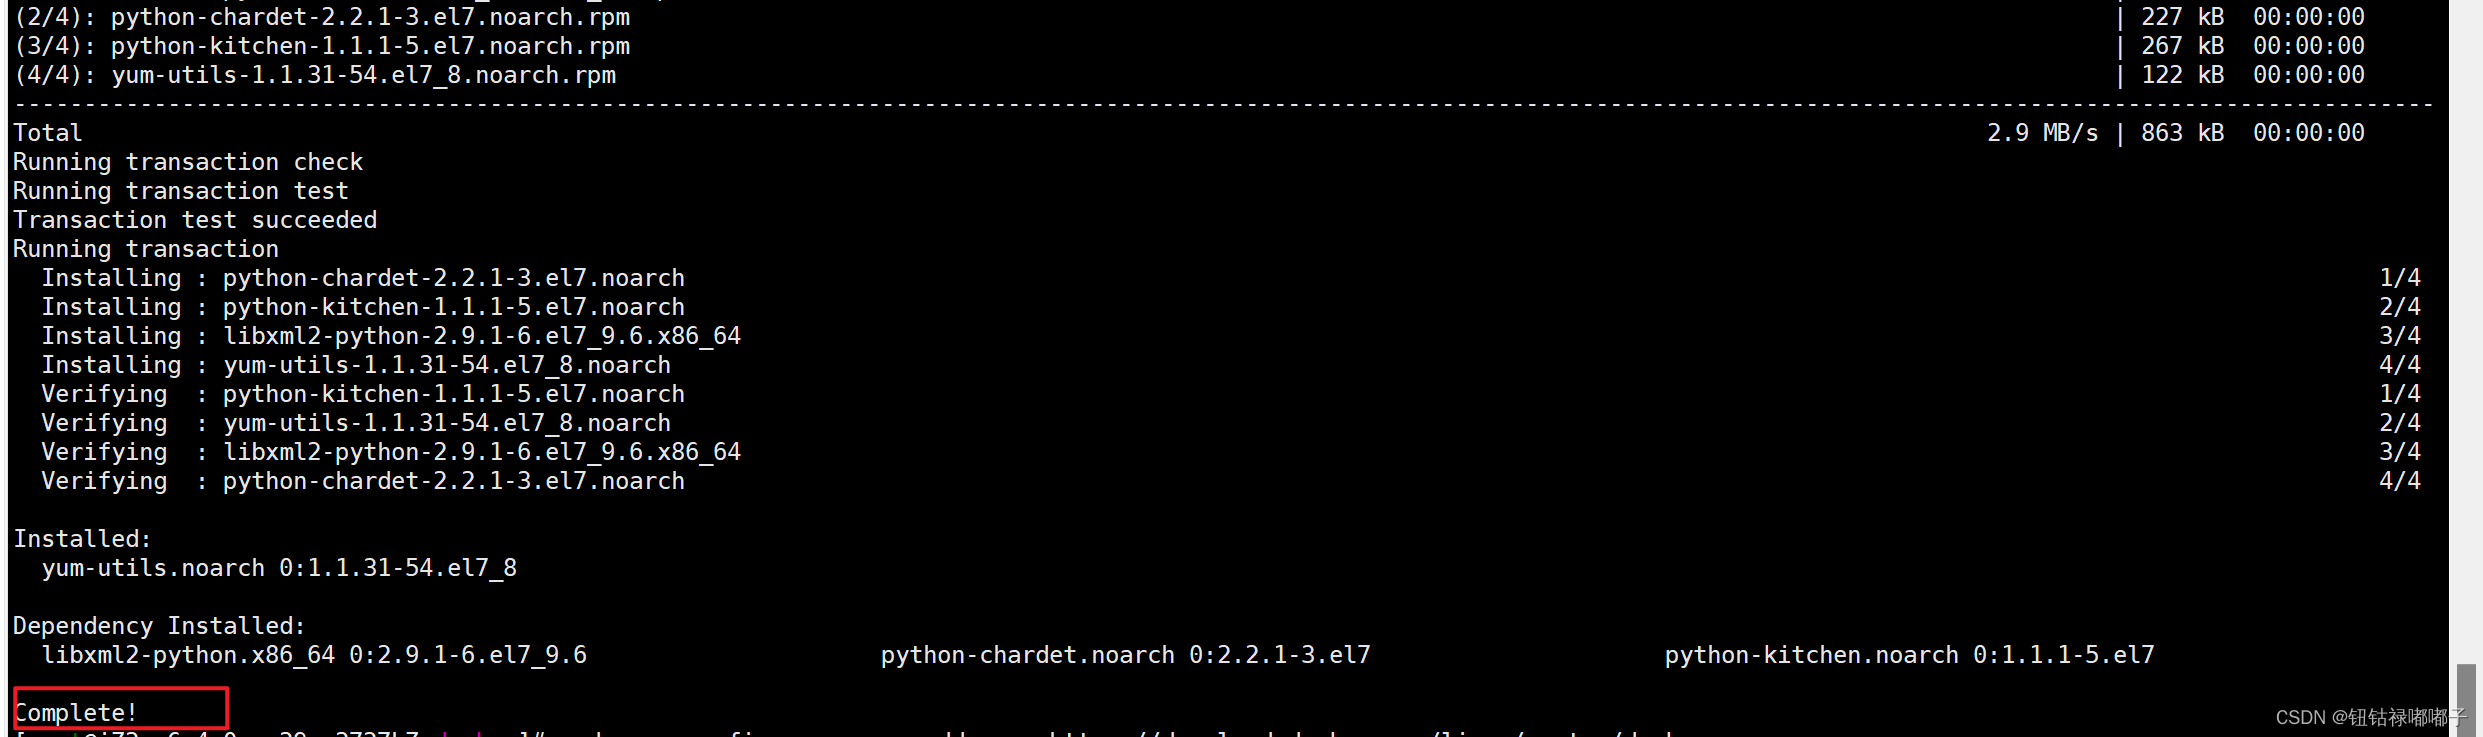Click 'Installing : python-chardet-2.2.1-3.el7.noarch' line
Image resolution: width=2483 pixels, height=737 pixels.
(363, 278)
